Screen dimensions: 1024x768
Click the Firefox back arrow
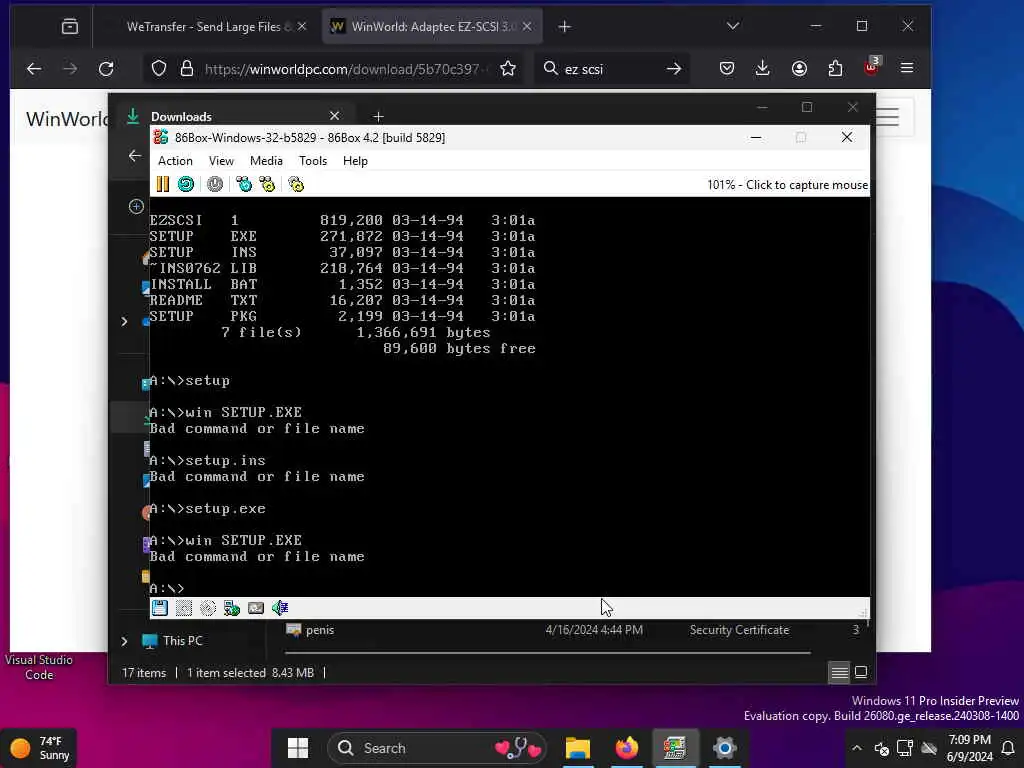coord(34,69)
